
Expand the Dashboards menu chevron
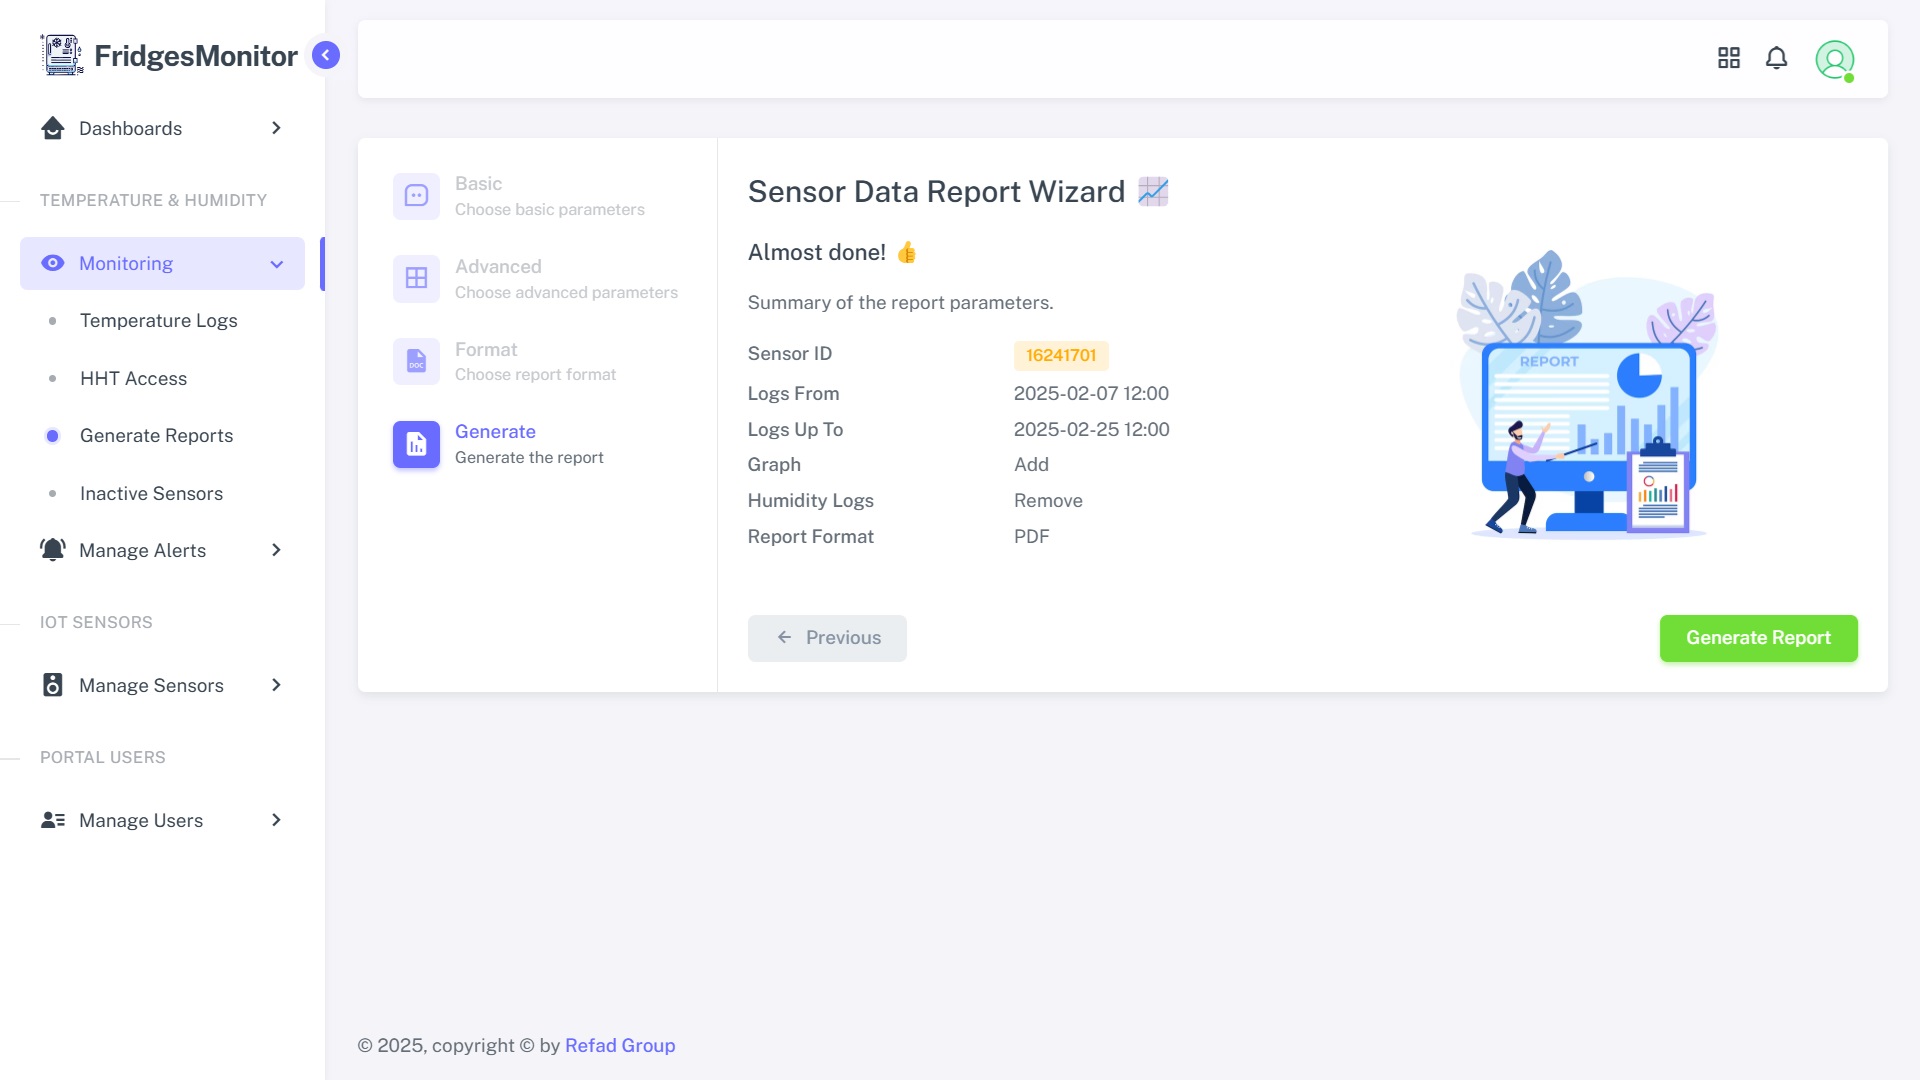click(x=276, y=128)
